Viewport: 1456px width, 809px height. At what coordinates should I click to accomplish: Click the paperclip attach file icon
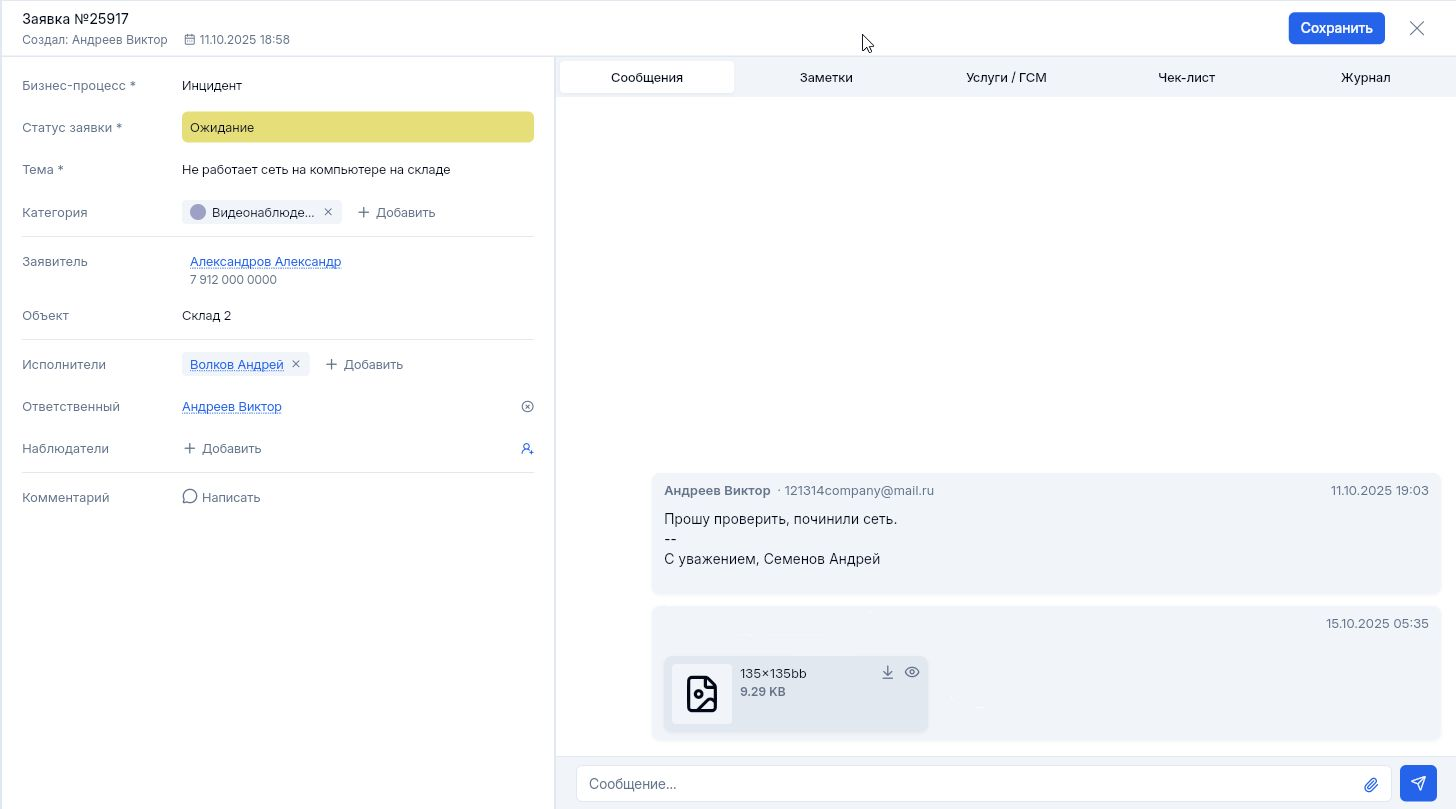click(x=1371, y=784)
